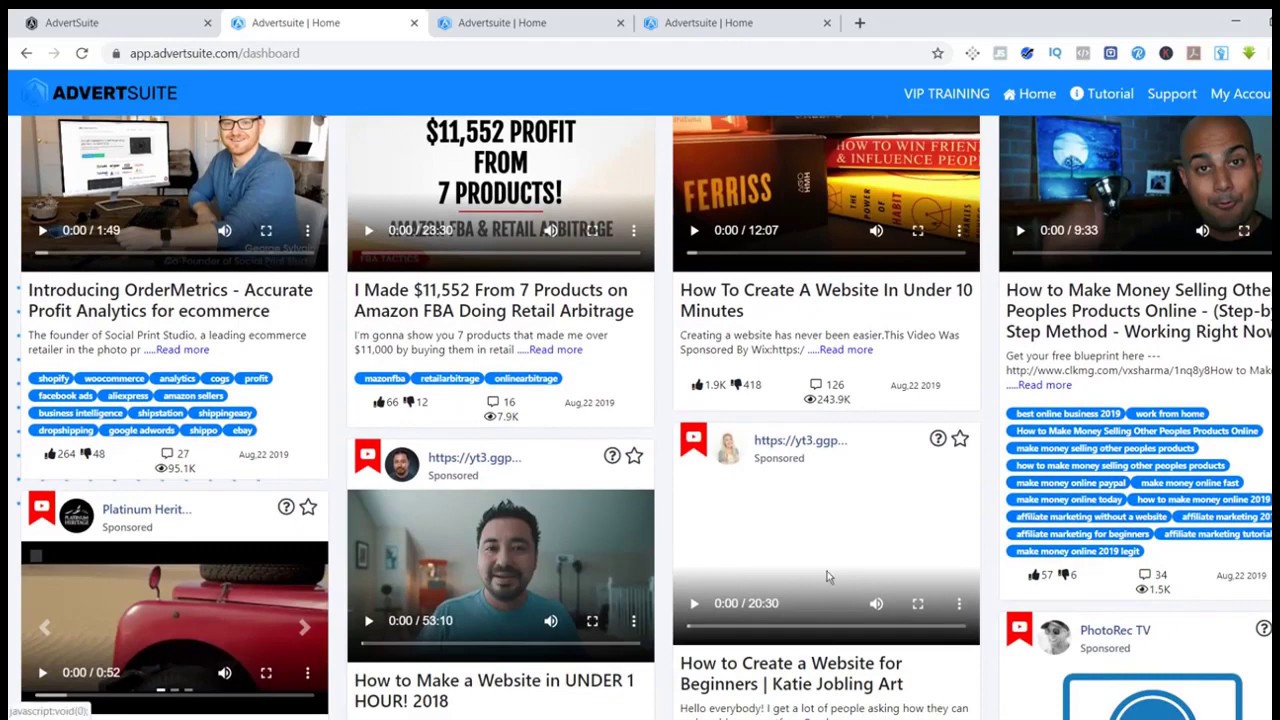Open help icon on Platinum Heritage ad
This screenshot has width=1280, height=720.
[x=286, y=508]
